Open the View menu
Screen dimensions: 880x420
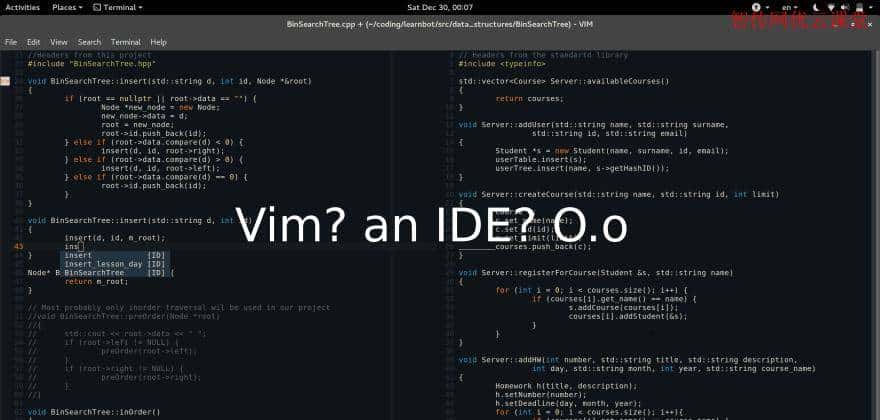pos(59,42)
